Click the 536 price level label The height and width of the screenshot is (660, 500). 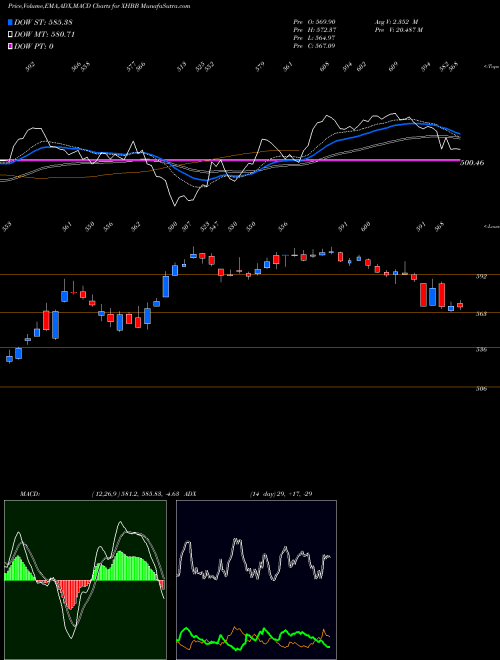[481, 349]
